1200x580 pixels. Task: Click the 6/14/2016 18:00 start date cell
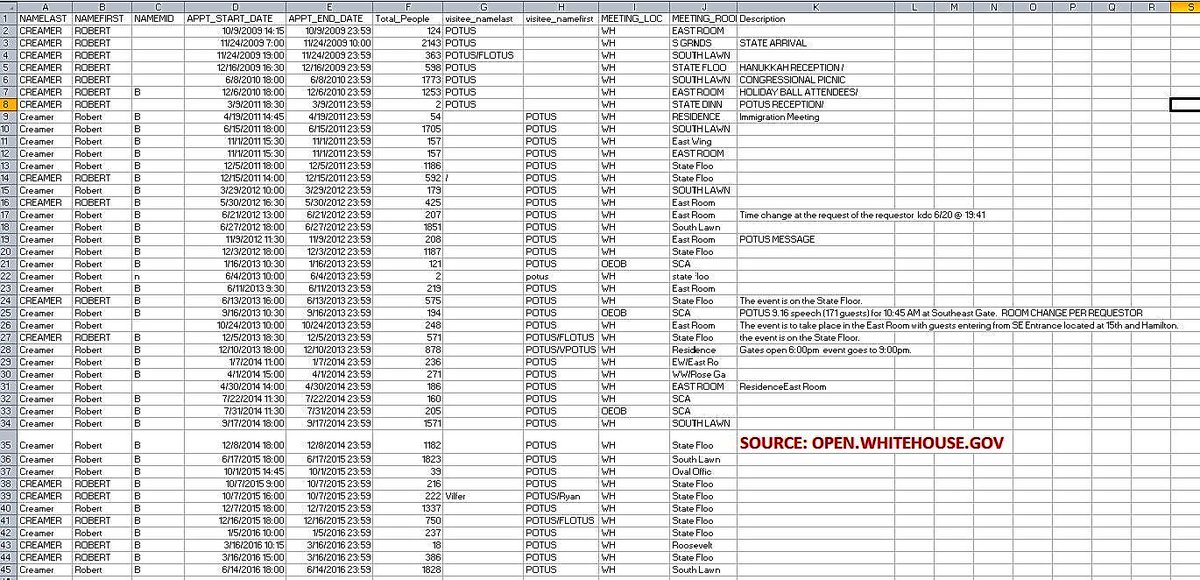coord(235,570)
